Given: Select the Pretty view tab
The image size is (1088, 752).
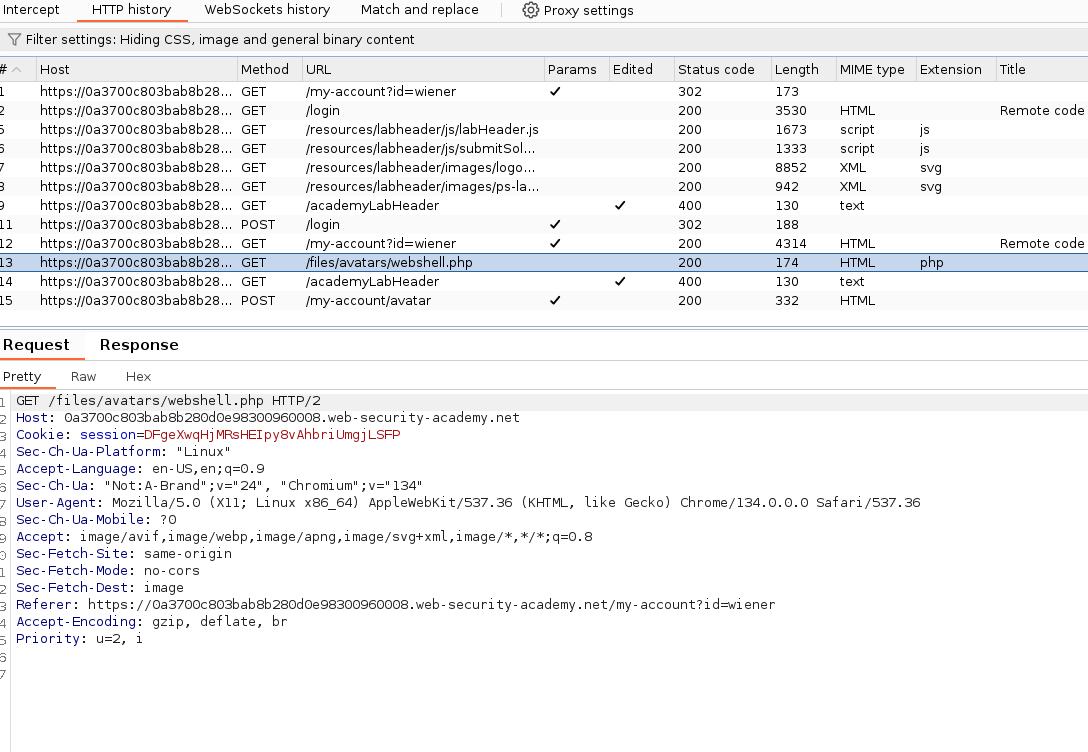Looking at the screenshot, I should click(x=22, y=377).
